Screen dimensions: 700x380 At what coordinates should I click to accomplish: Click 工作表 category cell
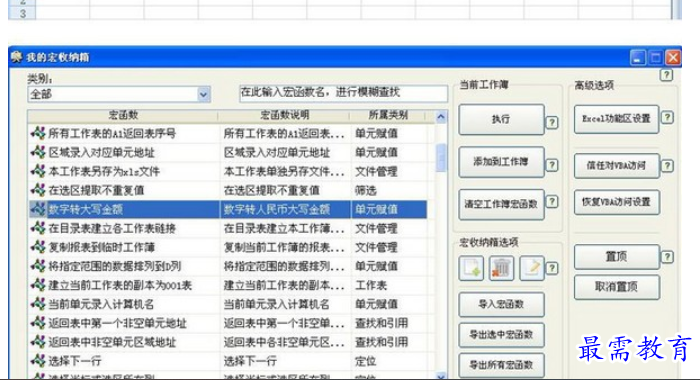[371, 285]
